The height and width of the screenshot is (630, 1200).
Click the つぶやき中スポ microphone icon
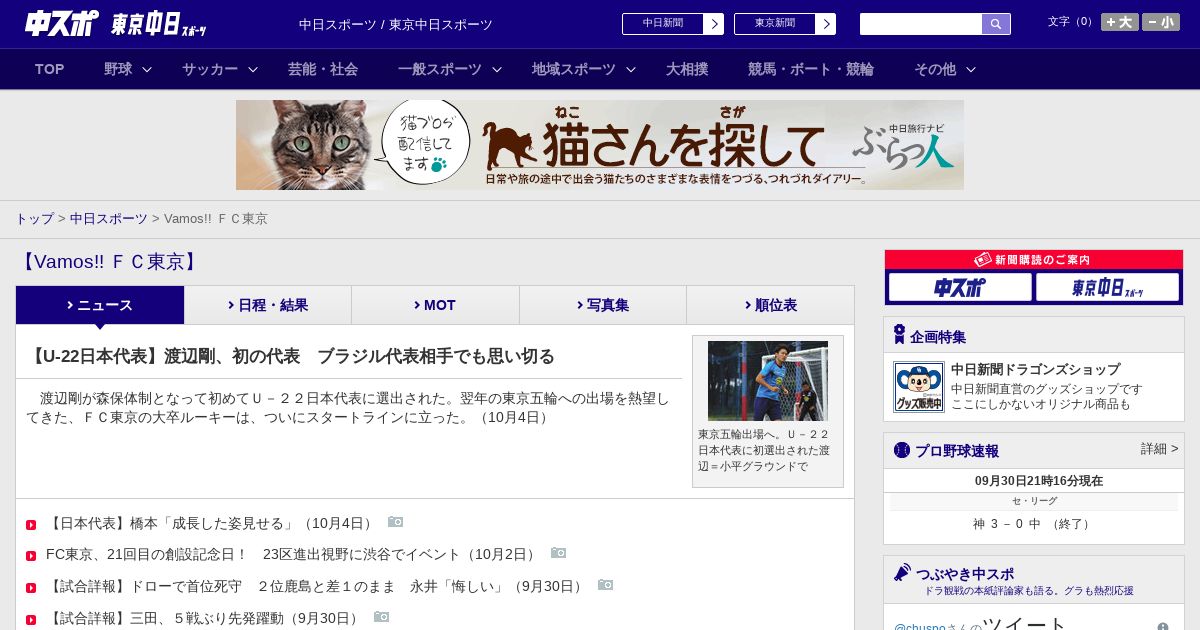tap(902, 572)
